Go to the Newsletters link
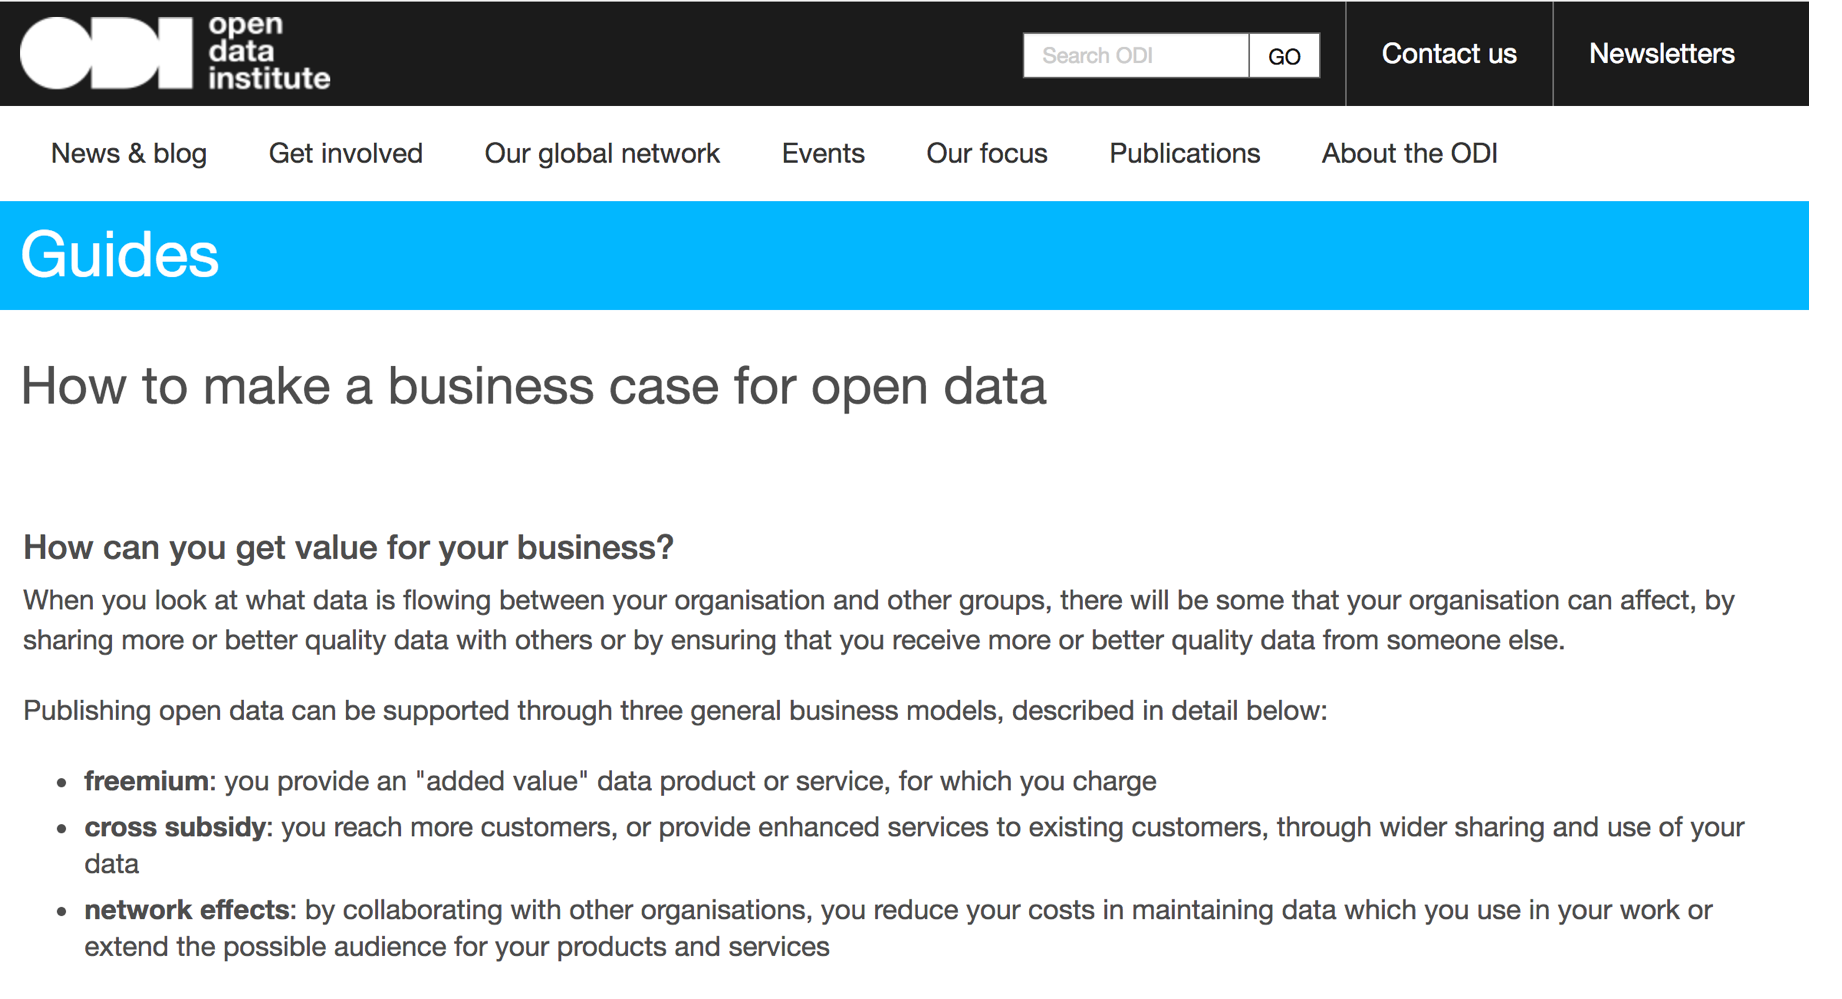The height and width of the screenshot is (999, 1842). [x=1661, y=54]
